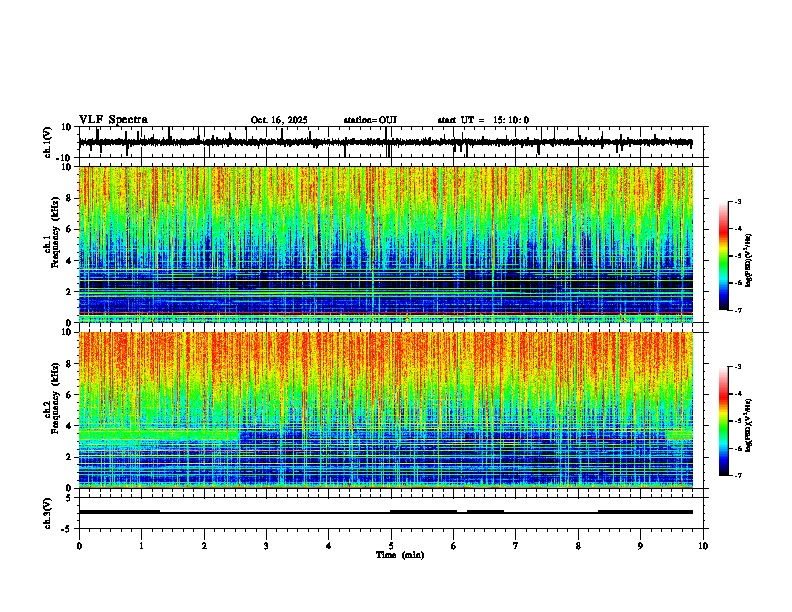Click the time axis tick label "1"
792x612 pixels.
(x=141, y=546)
